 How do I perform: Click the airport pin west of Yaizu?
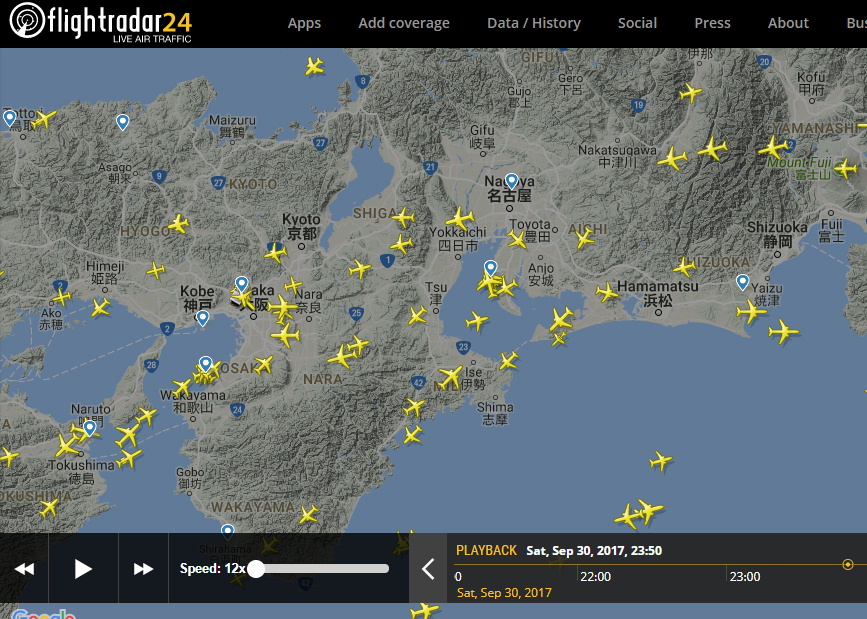click(x=742, y=282)
